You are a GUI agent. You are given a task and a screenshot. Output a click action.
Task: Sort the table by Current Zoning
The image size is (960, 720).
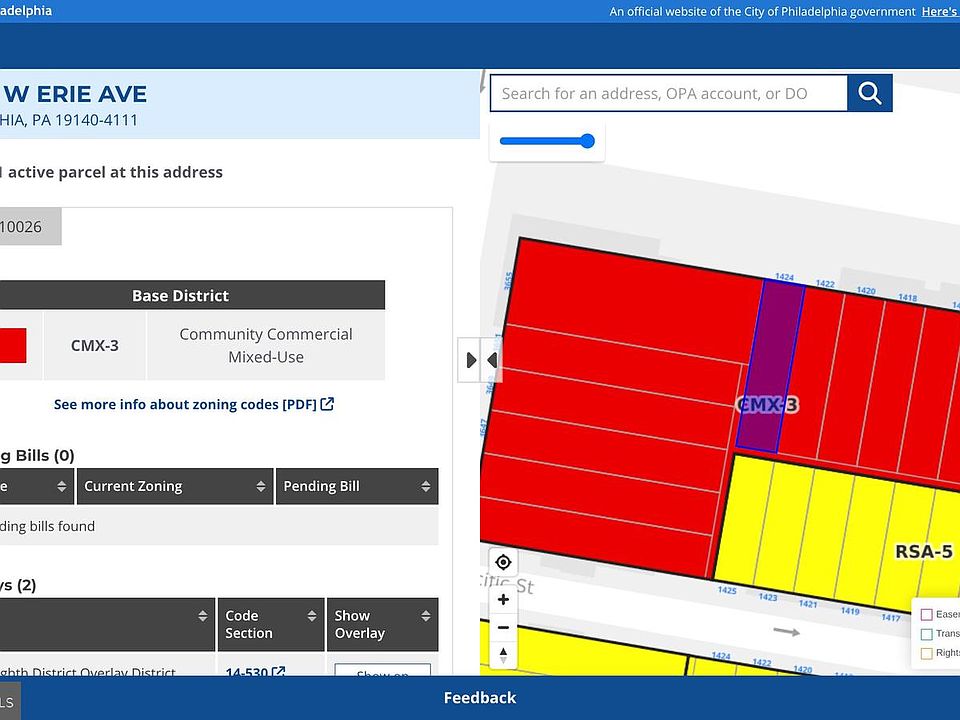coord(175,486)
